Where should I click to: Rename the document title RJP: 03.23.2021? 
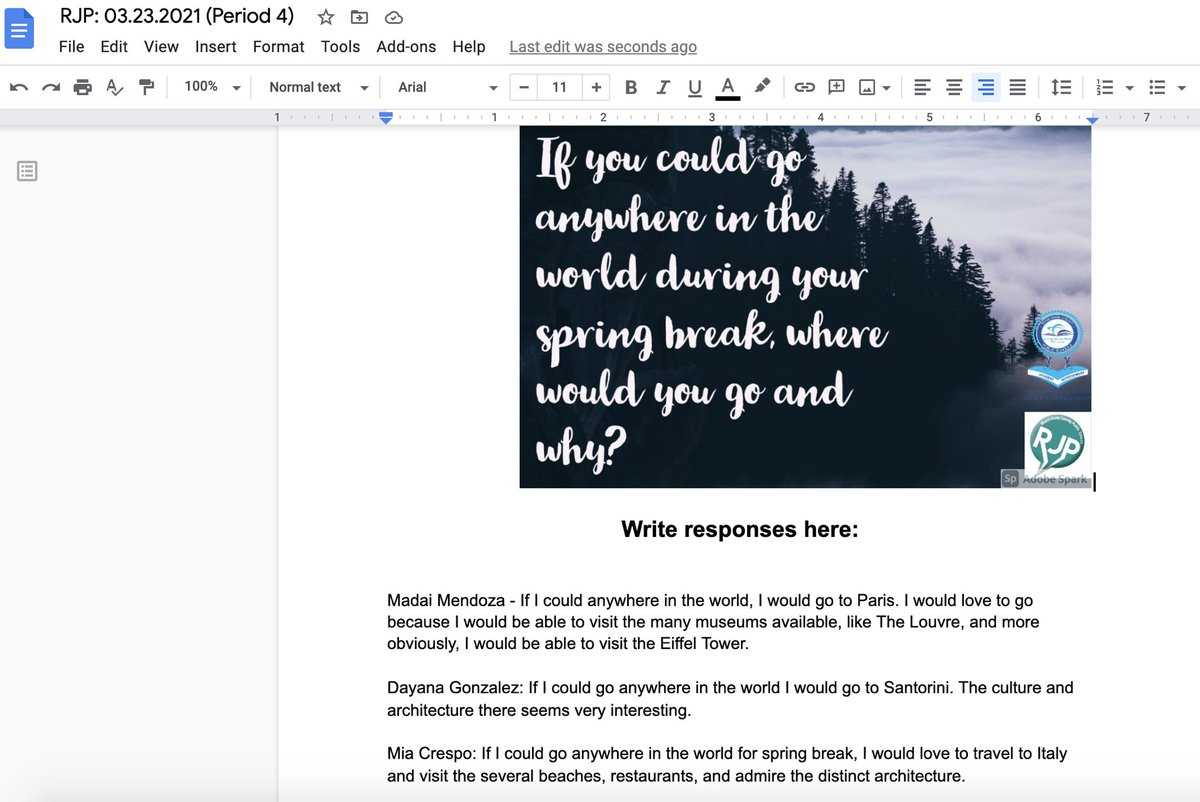point(177,16)
